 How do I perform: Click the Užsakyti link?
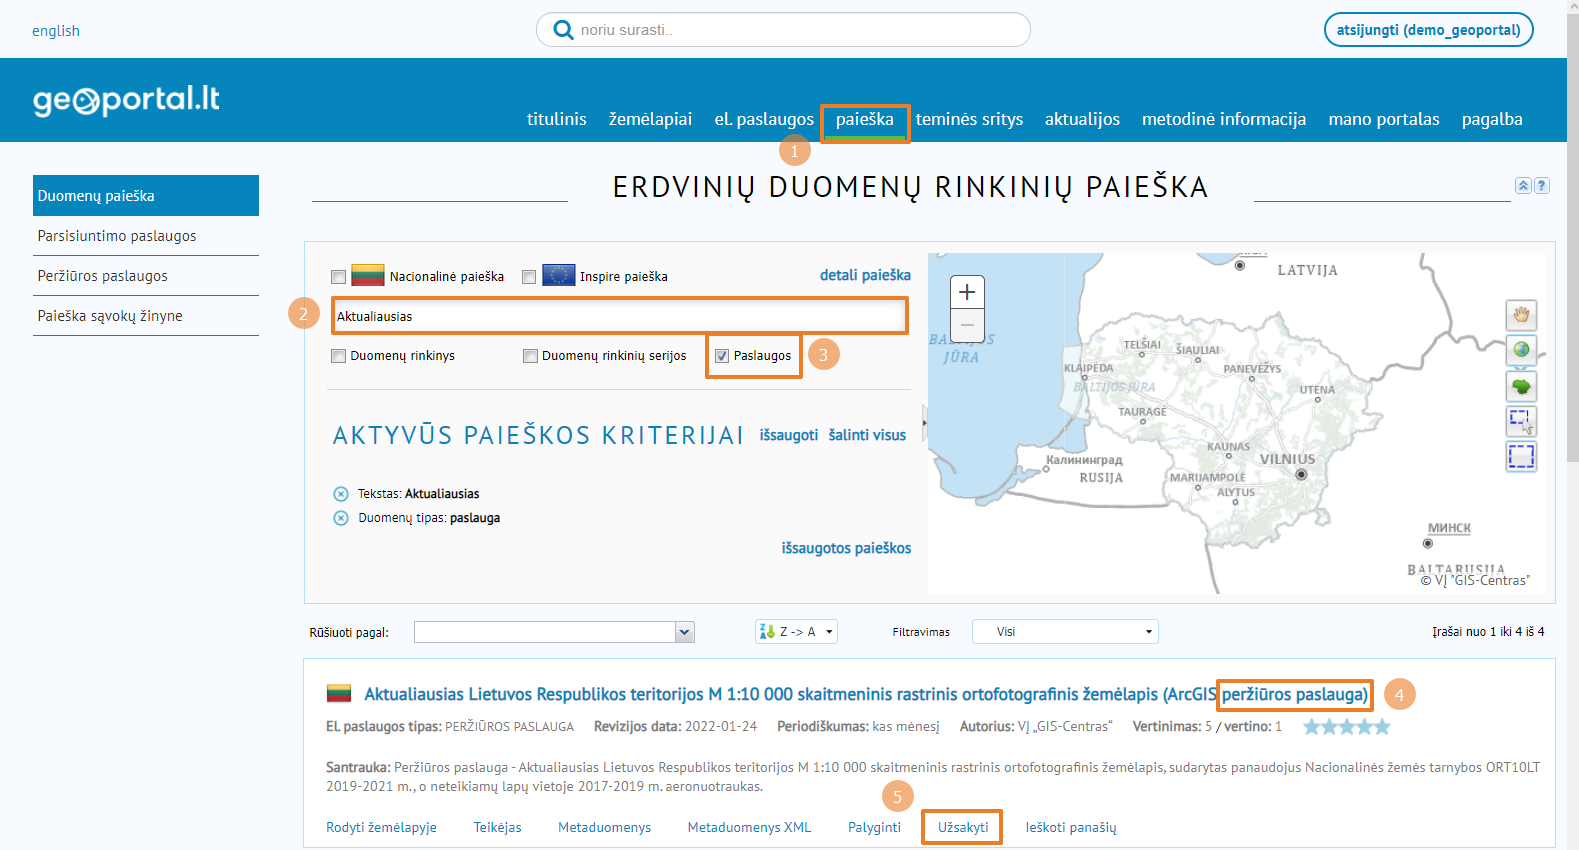point(962,827)
